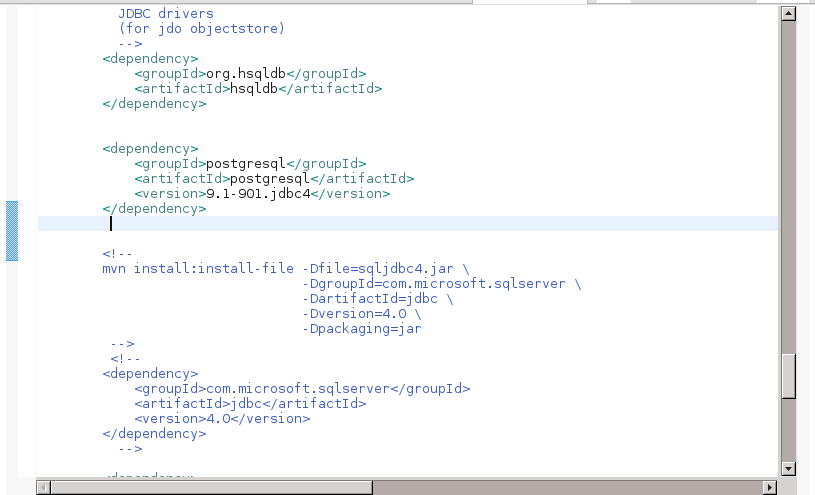Image resolution: width=815 pixels, height=495 pixels.
Task: Click the vertical scrollbar thumb
Action: point(788,376)
